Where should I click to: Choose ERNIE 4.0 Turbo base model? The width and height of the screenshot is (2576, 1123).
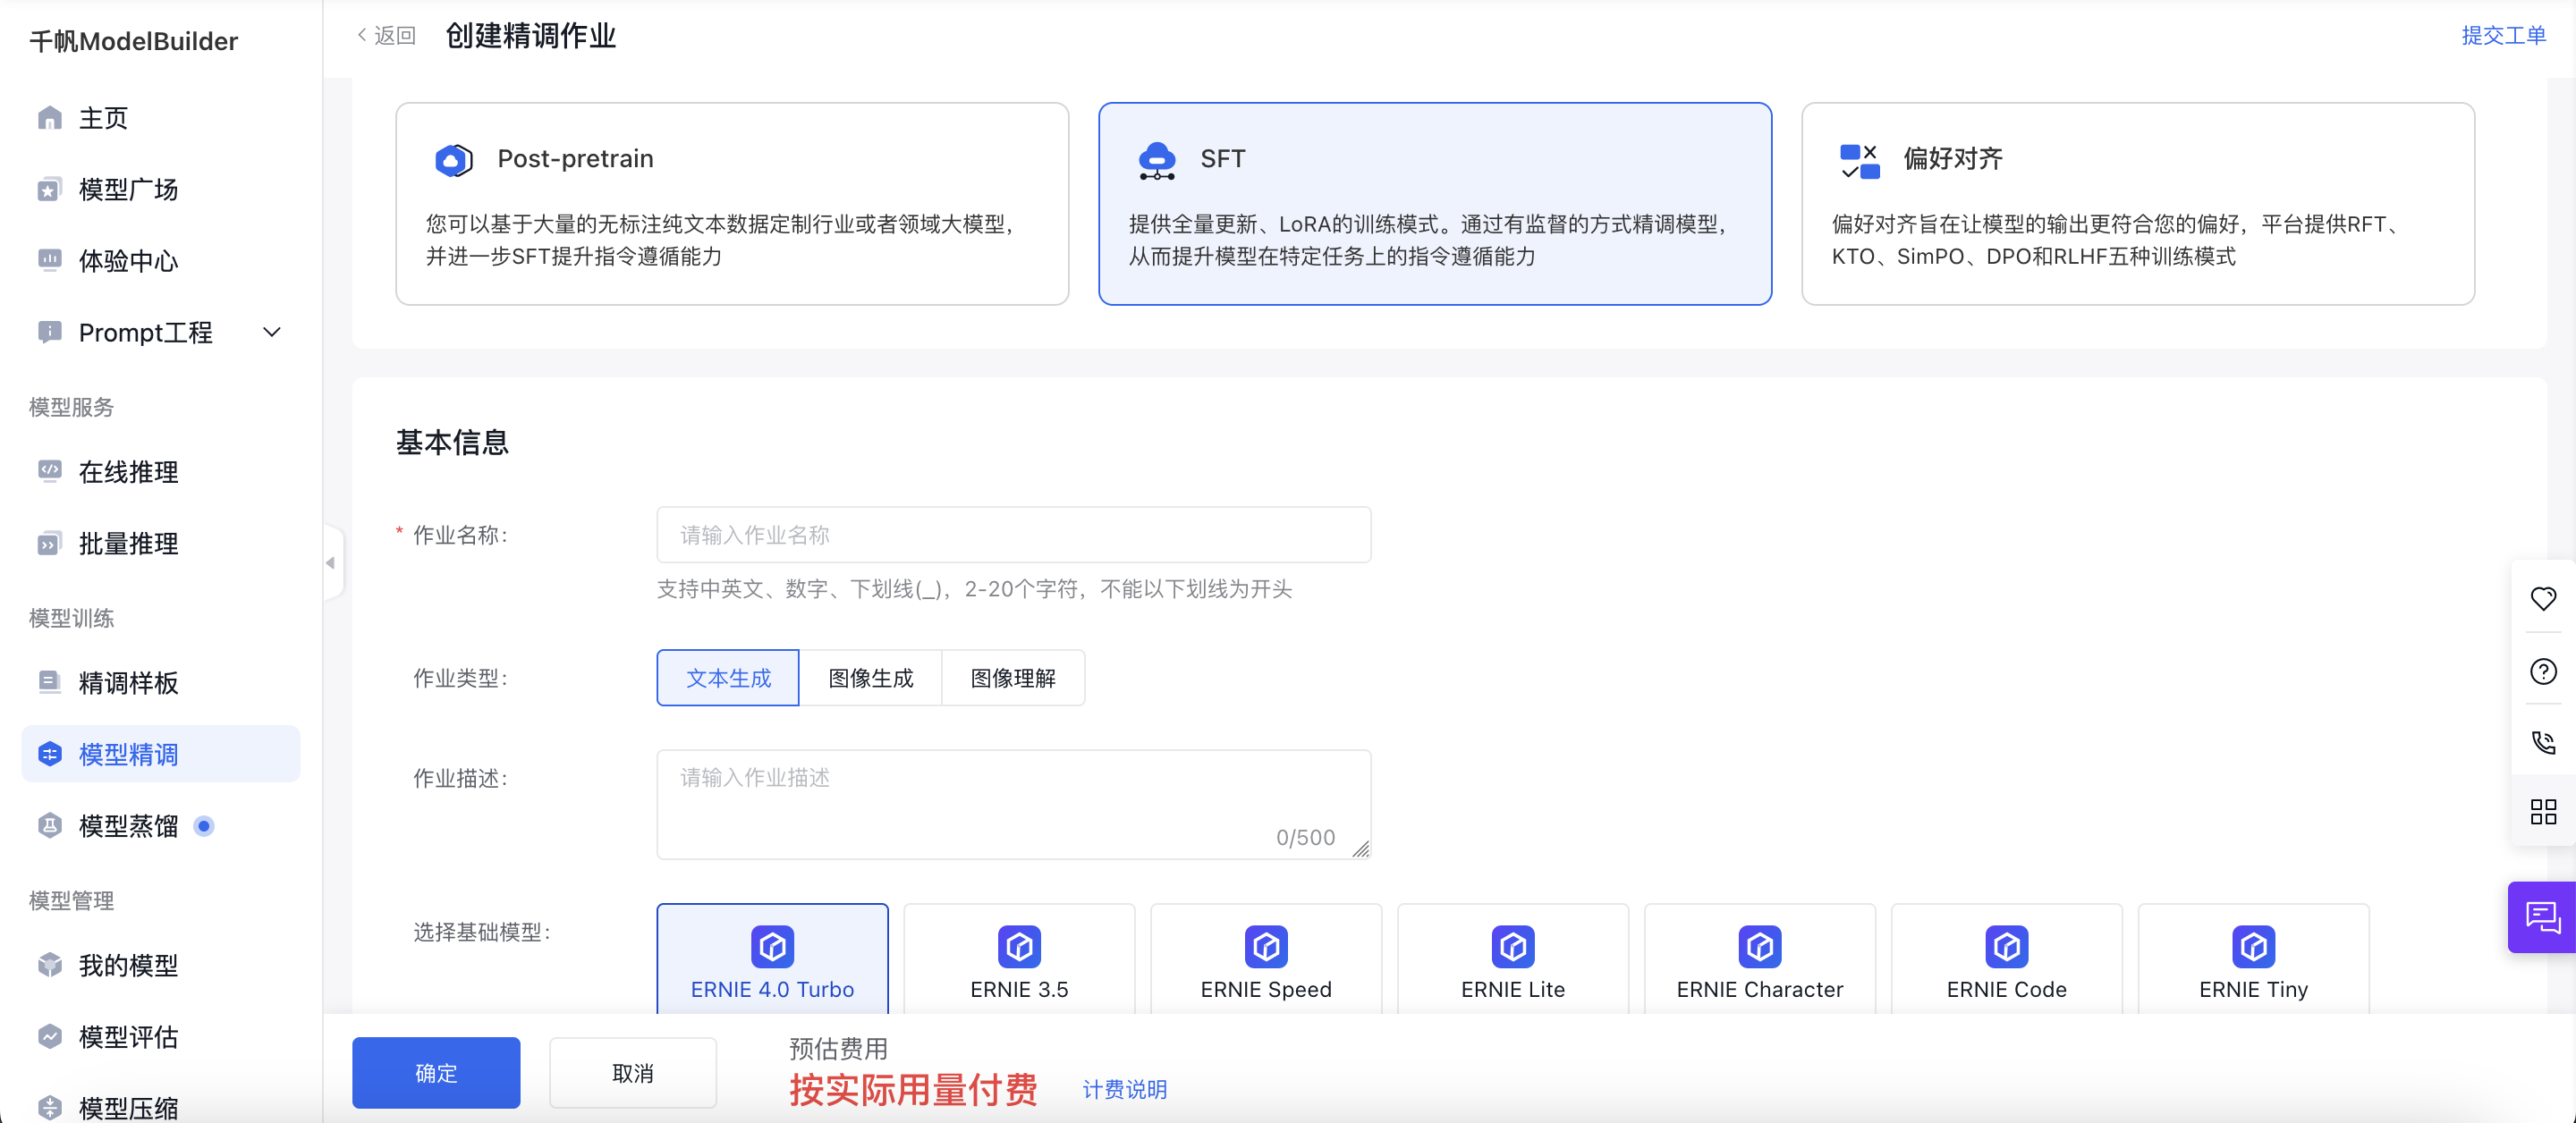tap(772, 959)
